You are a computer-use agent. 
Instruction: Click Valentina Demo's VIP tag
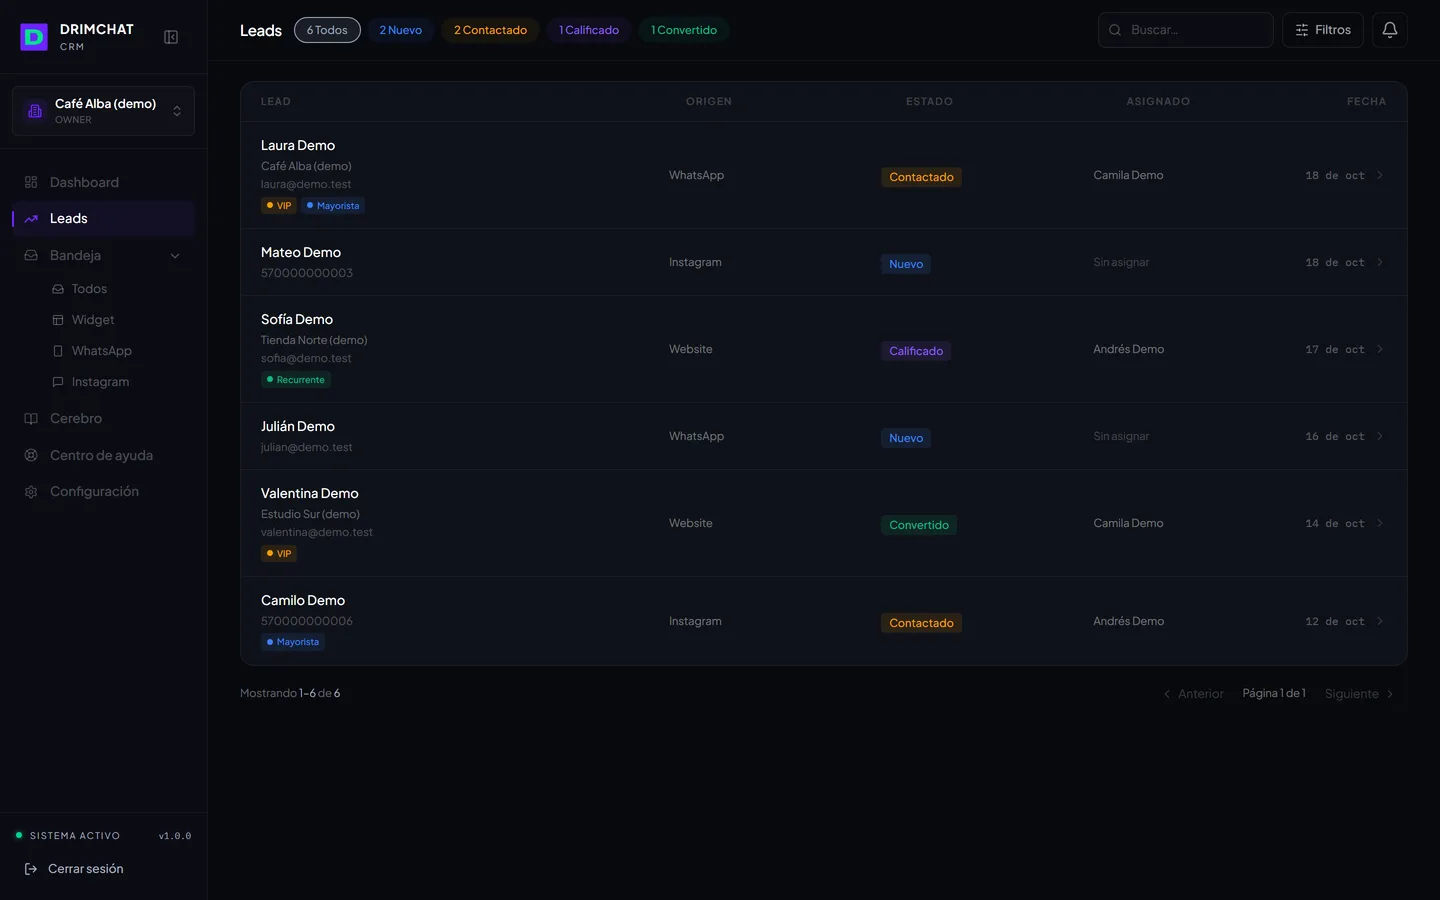[279, 554]
